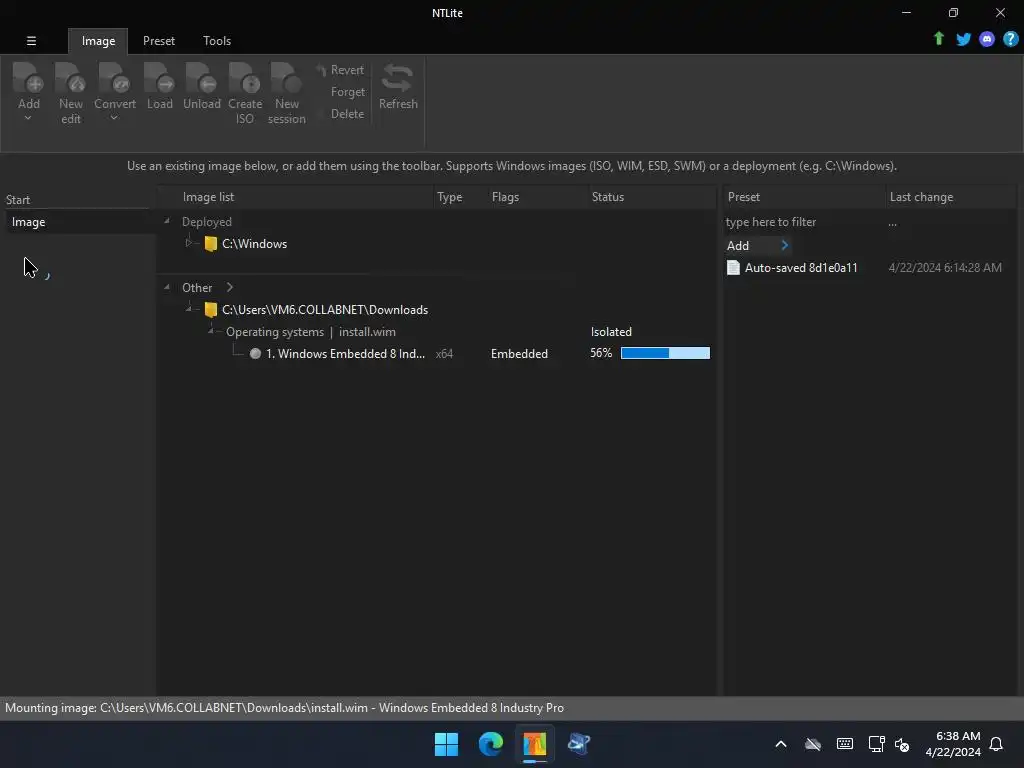
Task: Open the Twitter link icon
Action: coord(963,39)
